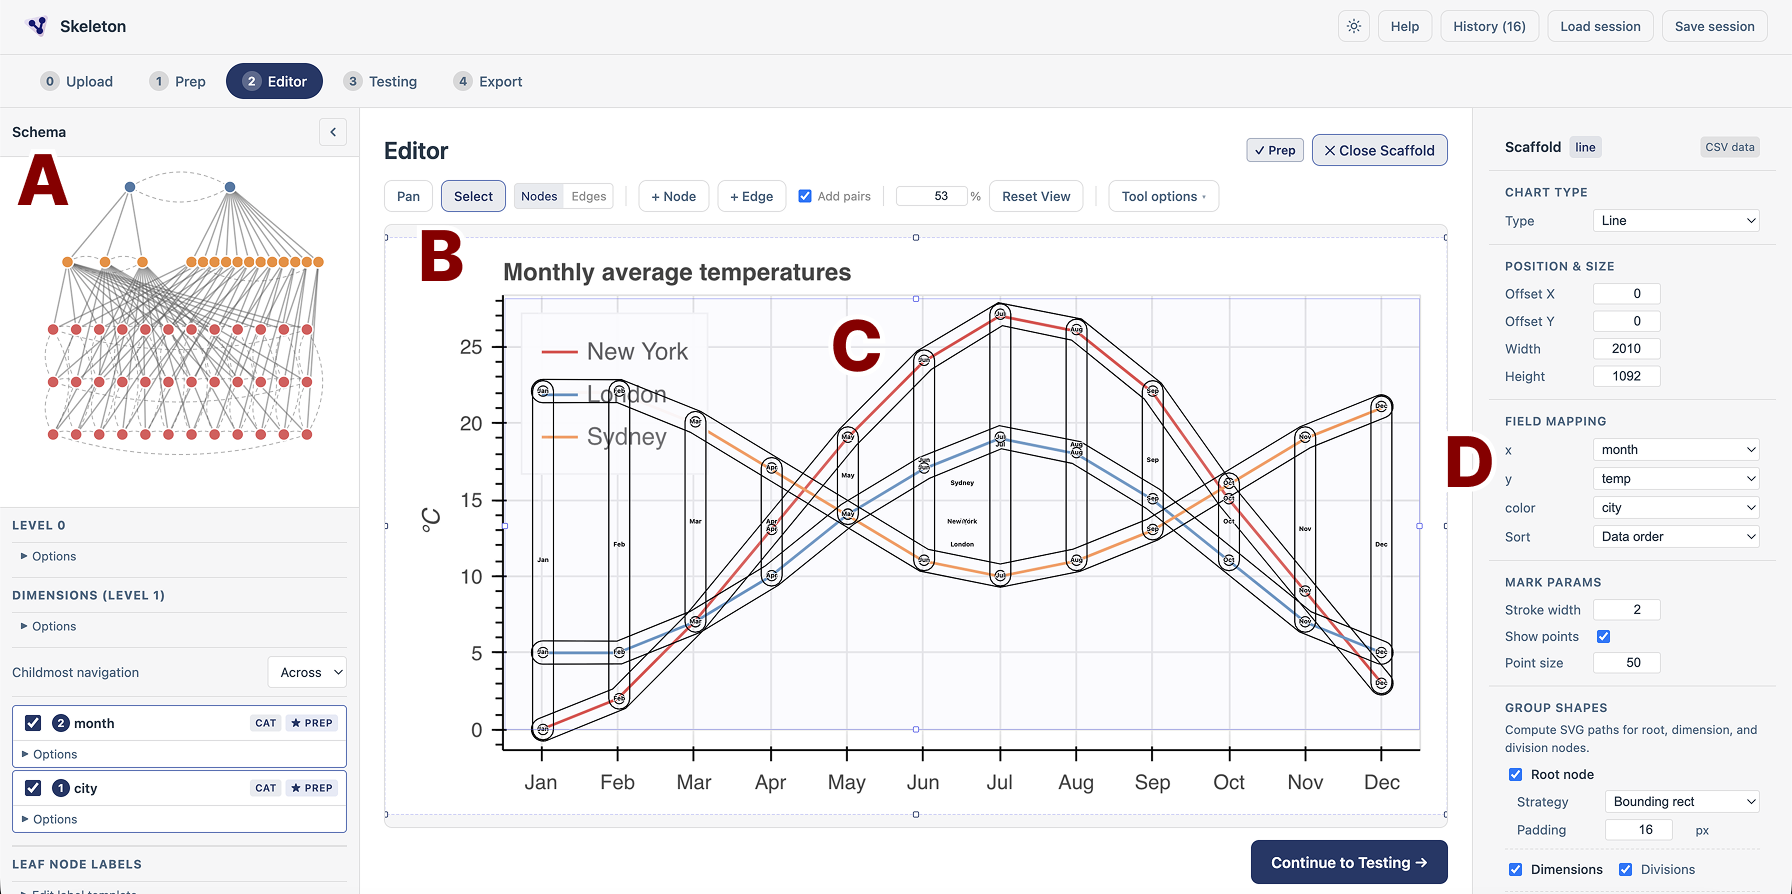Open the Strategy Bounding rect dropdown
The image size is (1792, 894).
coord(1683,802)
